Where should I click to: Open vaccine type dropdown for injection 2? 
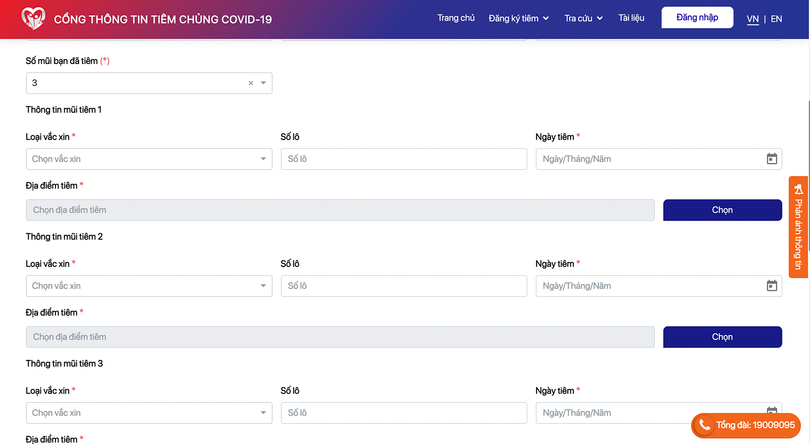click(148, 286)
